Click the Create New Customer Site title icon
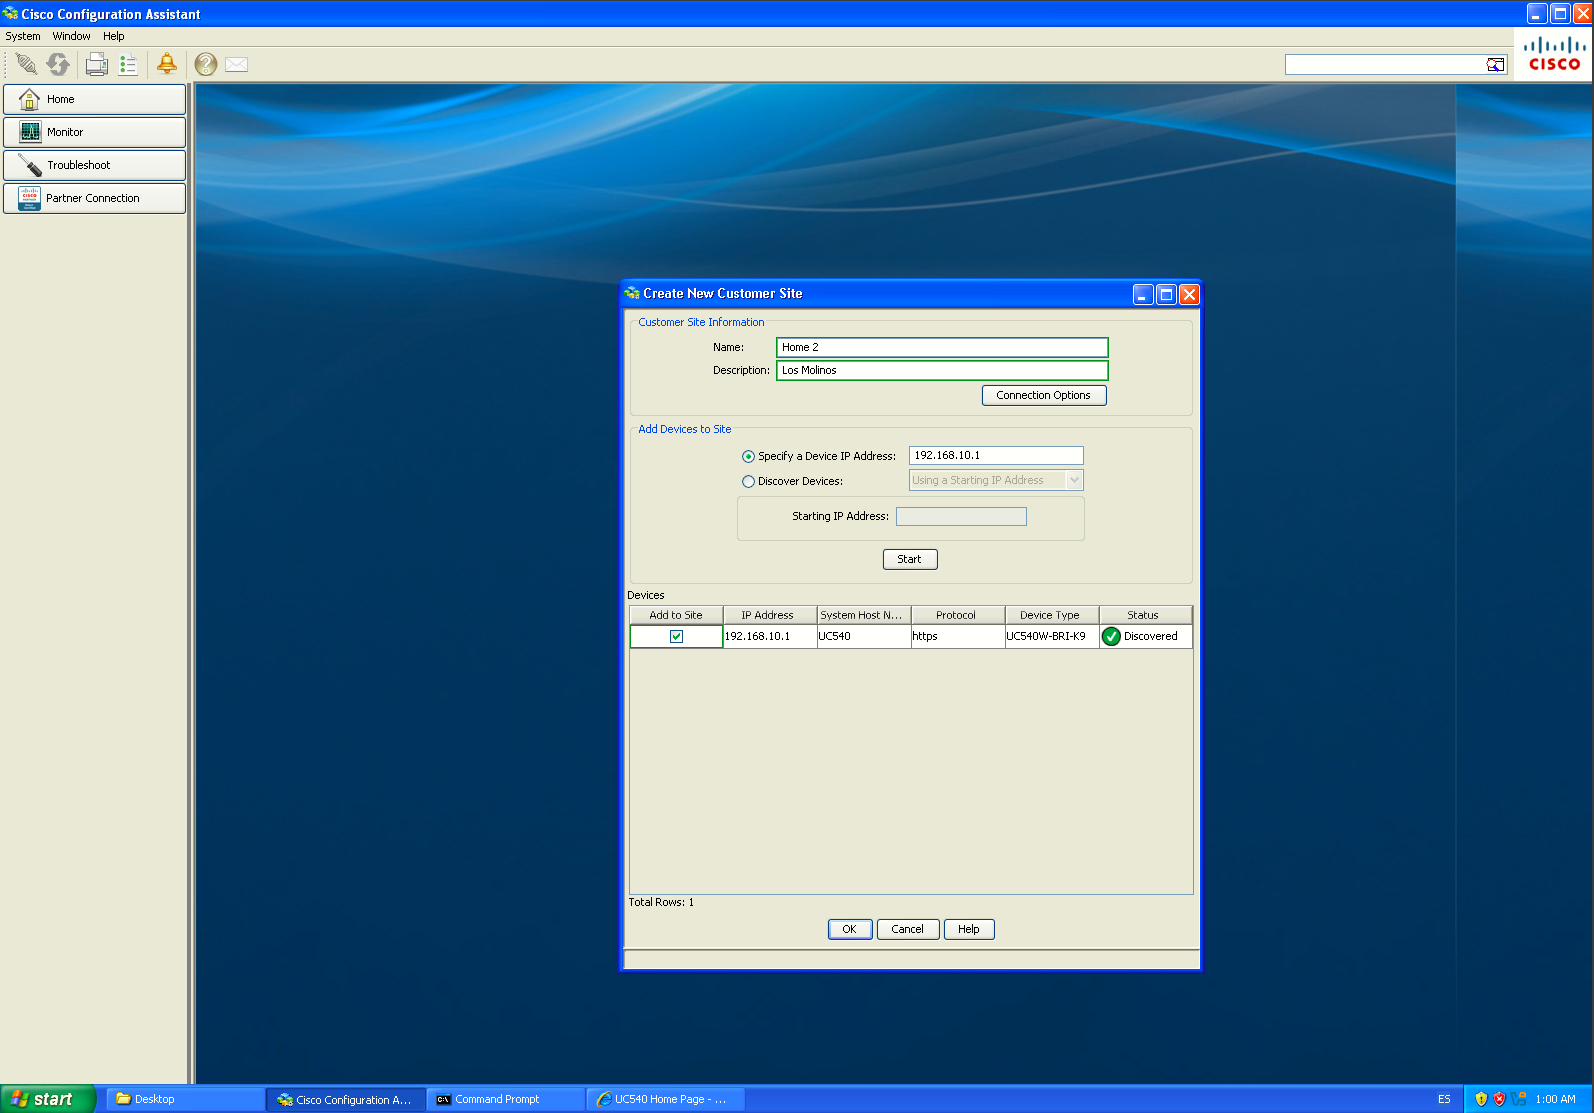 632,293
